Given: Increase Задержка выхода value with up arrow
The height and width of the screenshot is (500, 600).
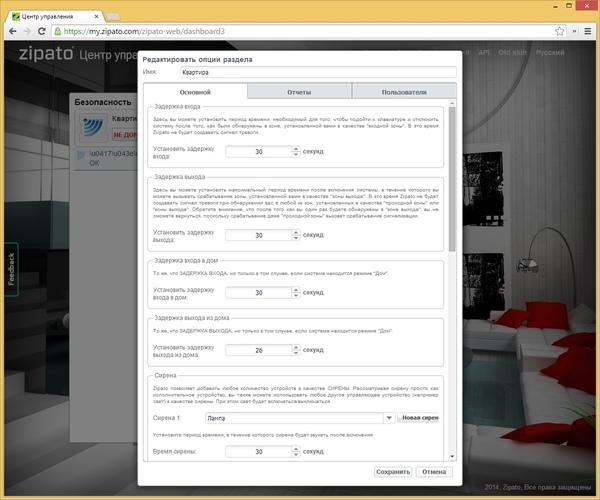Looking at the screenshot, I should (x=296, y=232).
